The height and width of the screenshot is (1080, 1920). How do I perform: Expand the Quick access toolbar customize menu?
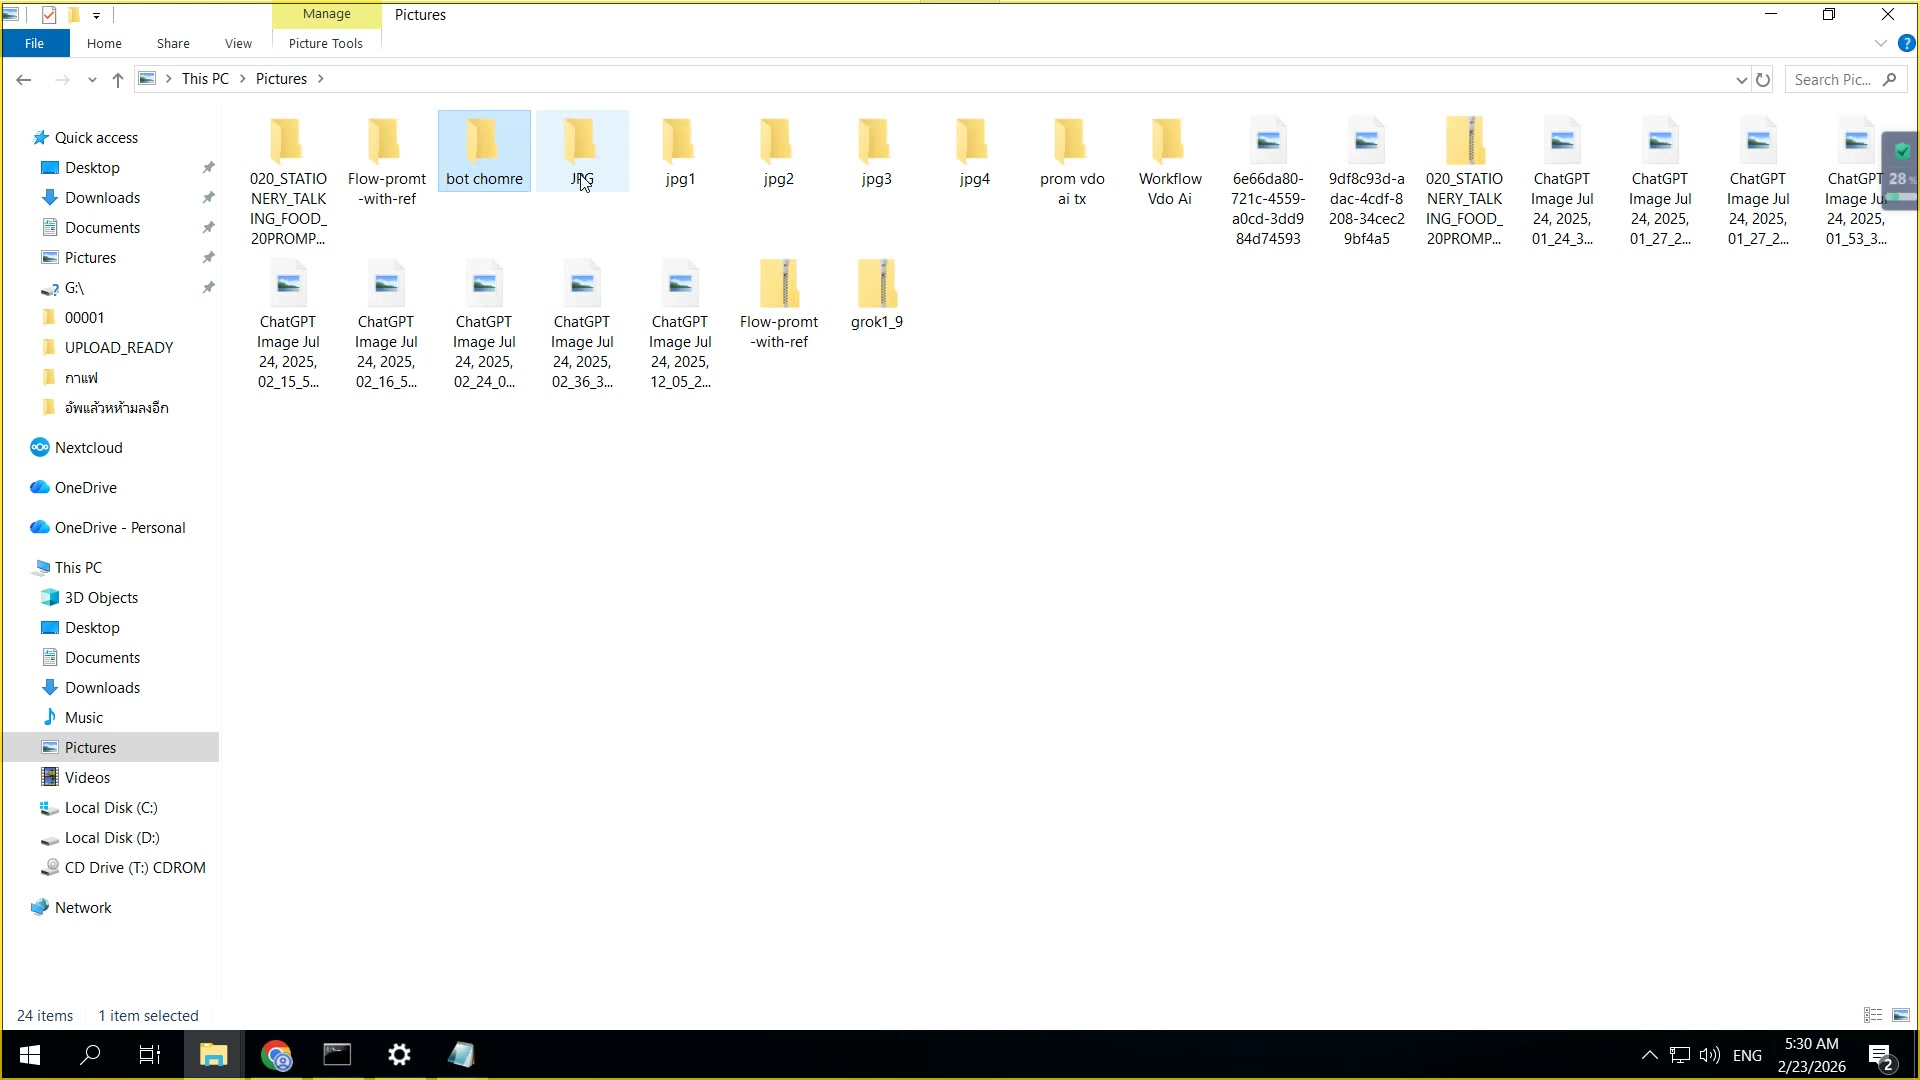pyautogui.click(x=96, y=15)
